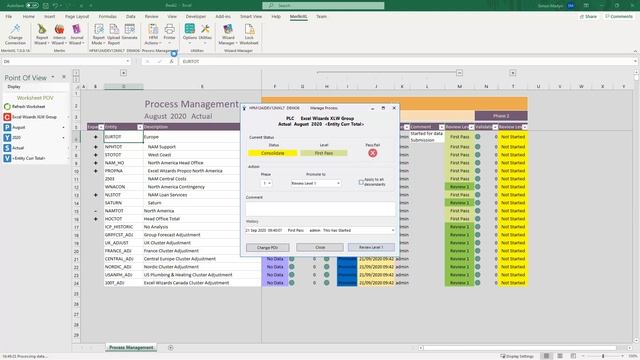
Task: Open HFM Actions in the ribbon
Action: (x=153, y=29)
